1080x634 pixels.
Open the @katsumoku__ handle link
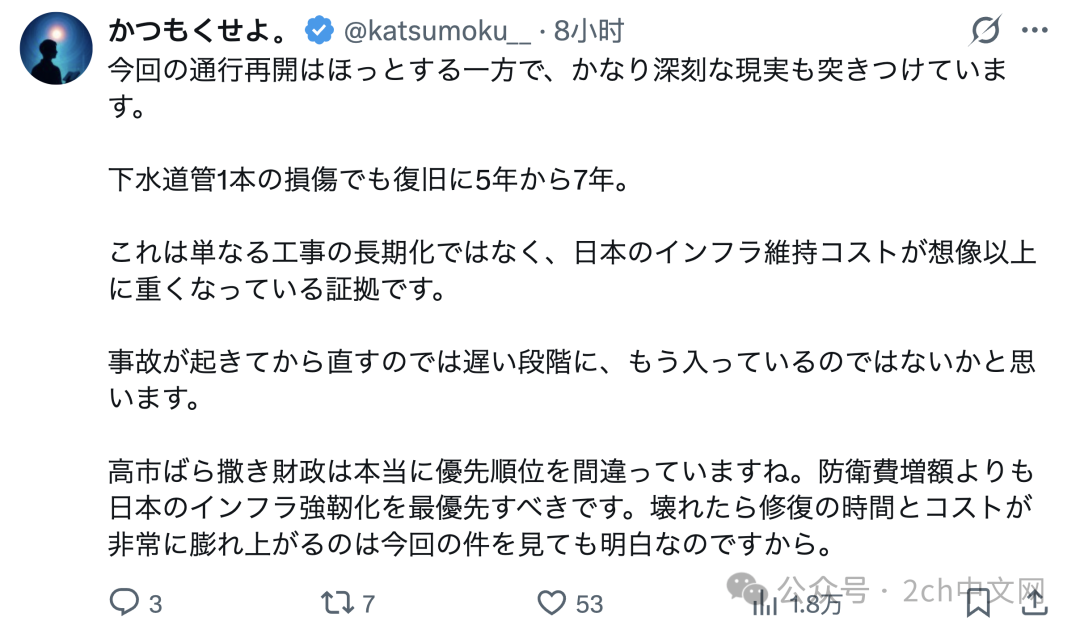(437, 31)
